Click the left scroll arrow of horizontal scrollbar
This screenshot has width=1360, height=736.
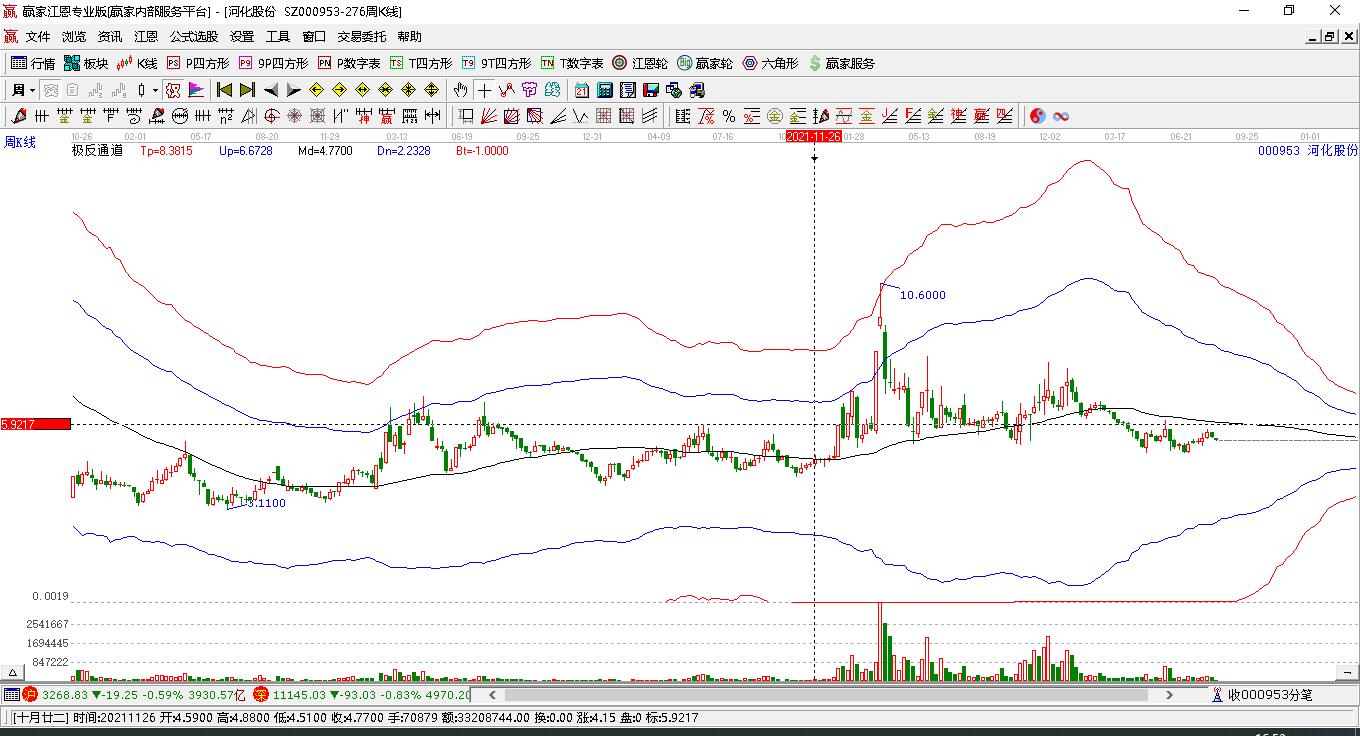(492, 694)
